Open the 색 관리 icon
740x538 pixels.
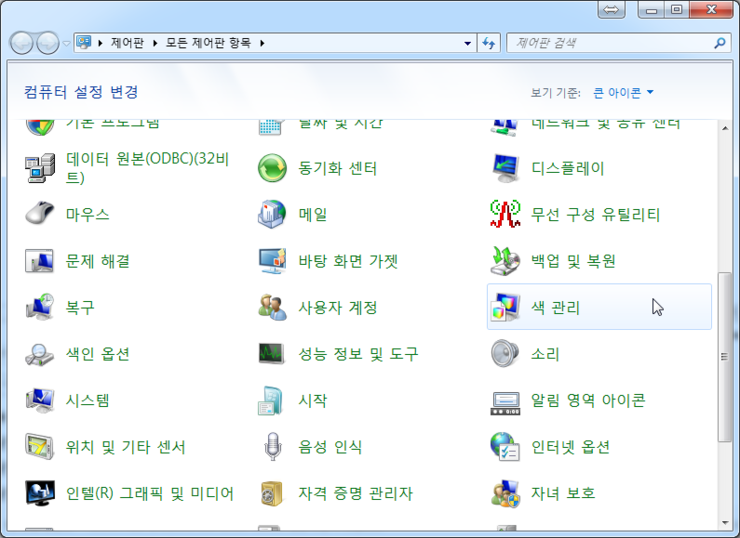tap(505, 307)
